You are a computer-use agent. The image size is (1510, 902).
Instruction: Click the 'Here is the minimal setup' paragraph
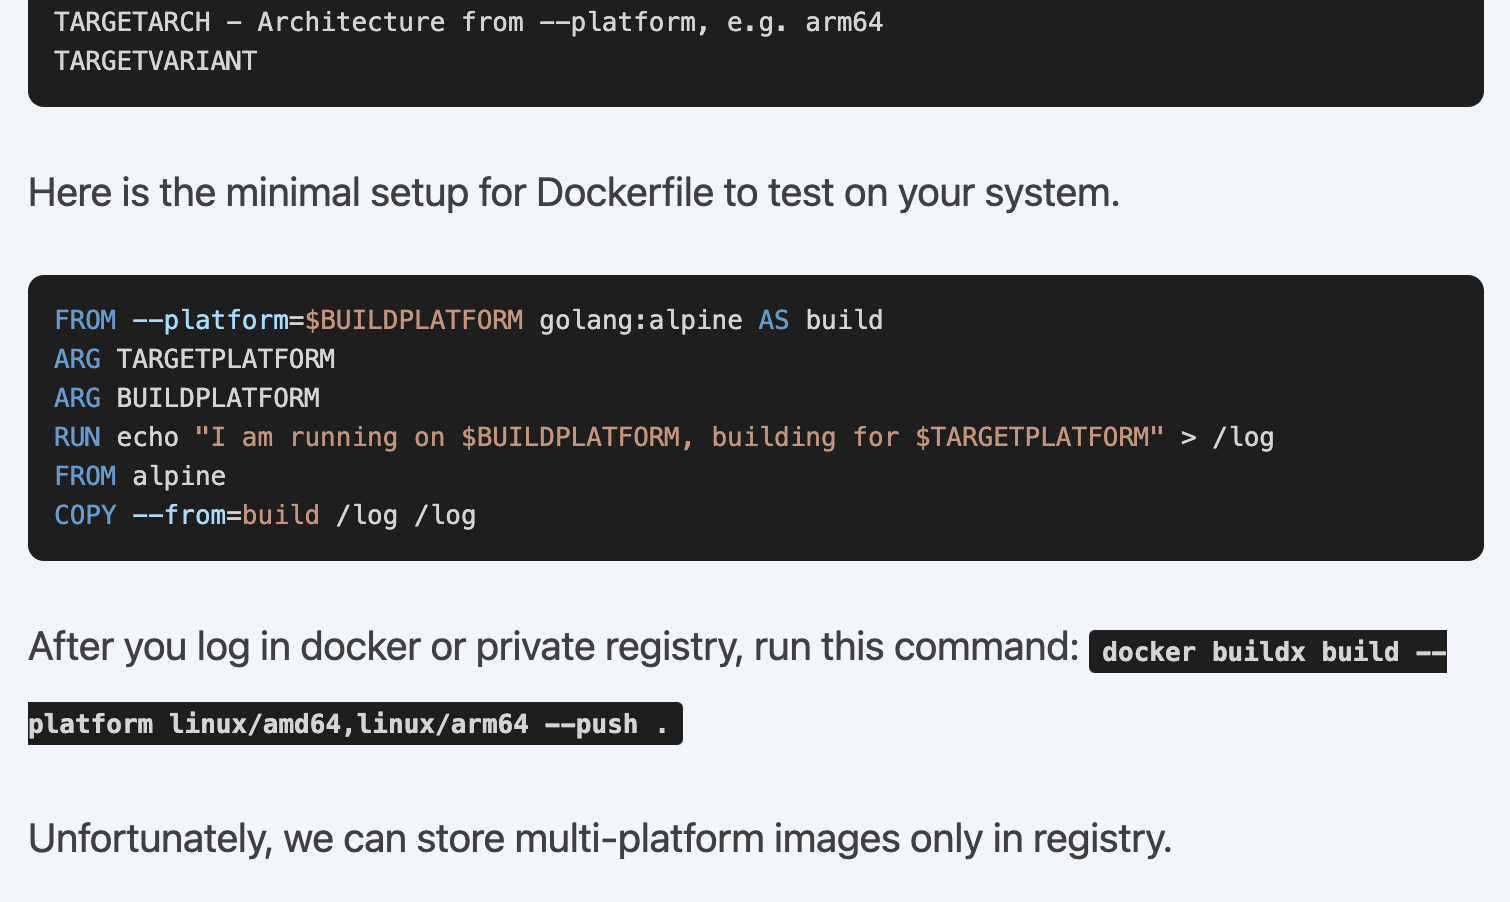click(x=573, y=192)
